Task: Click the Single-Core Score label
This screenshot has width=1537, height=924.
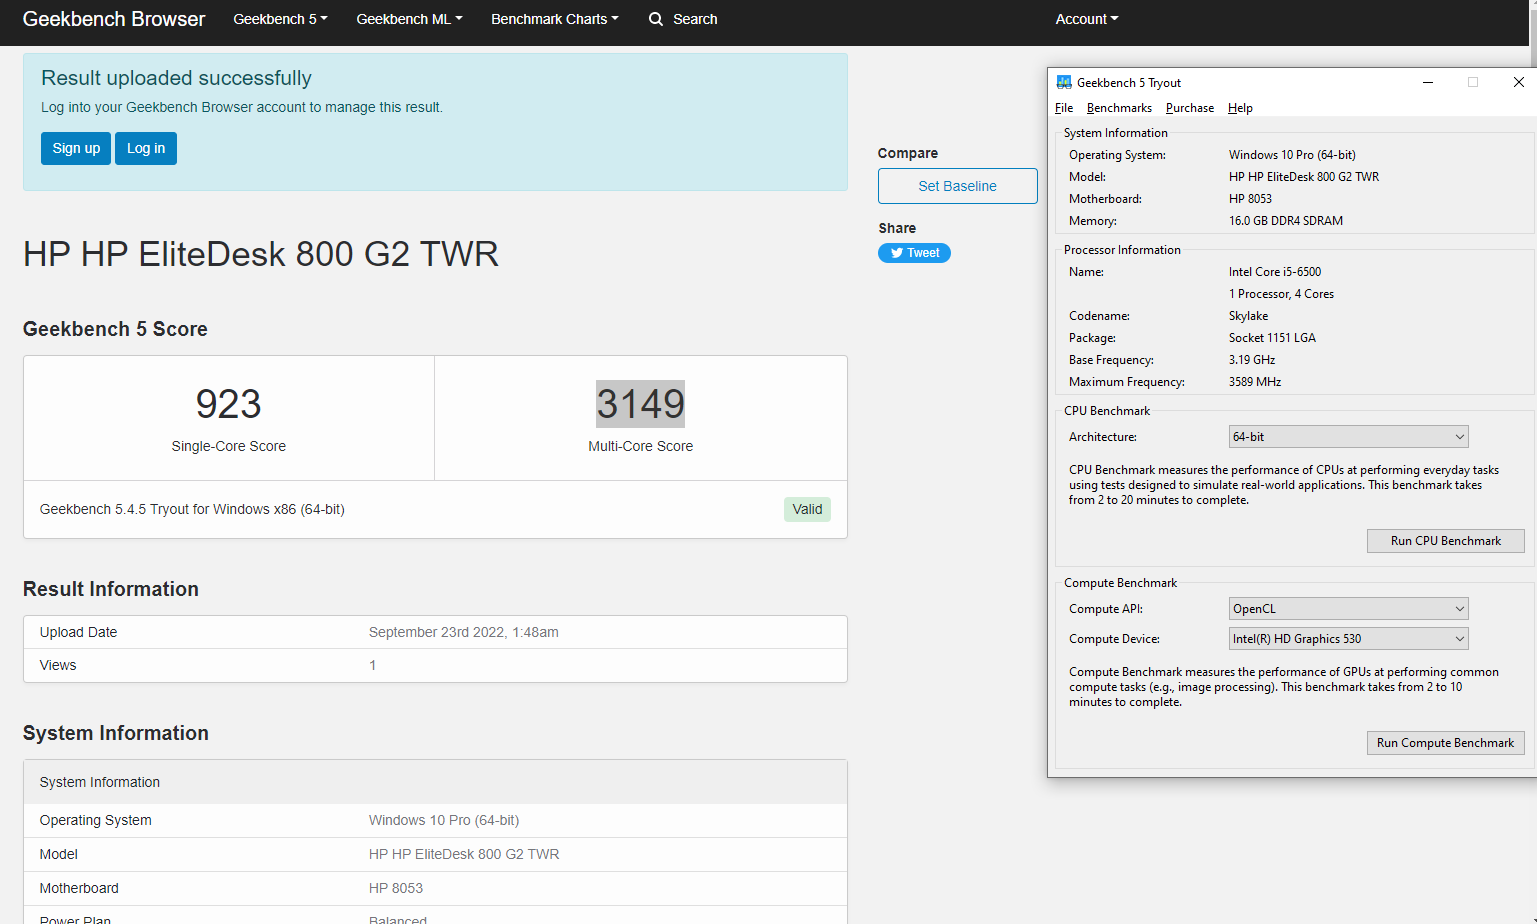Action: point(229,446)
